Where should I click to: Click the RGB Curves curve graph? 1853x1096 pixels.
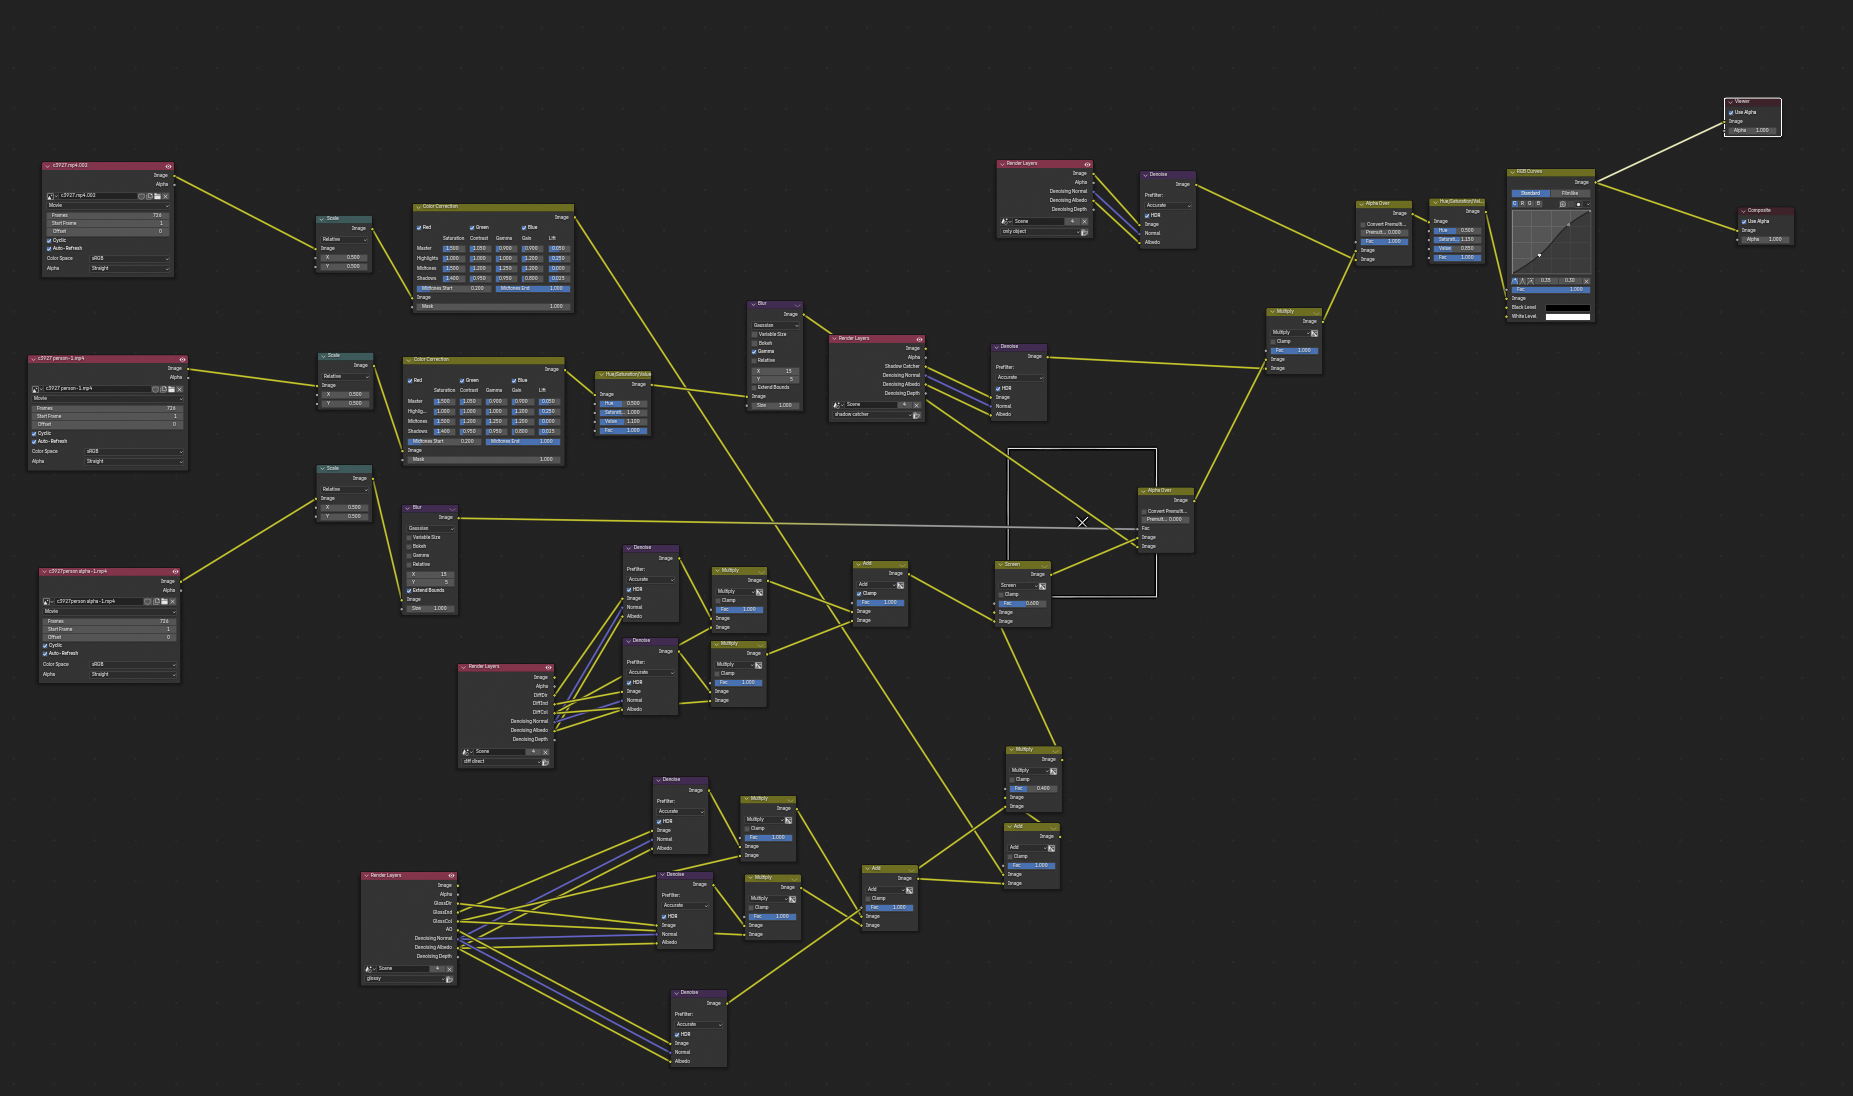click(x=1551, y=242)
